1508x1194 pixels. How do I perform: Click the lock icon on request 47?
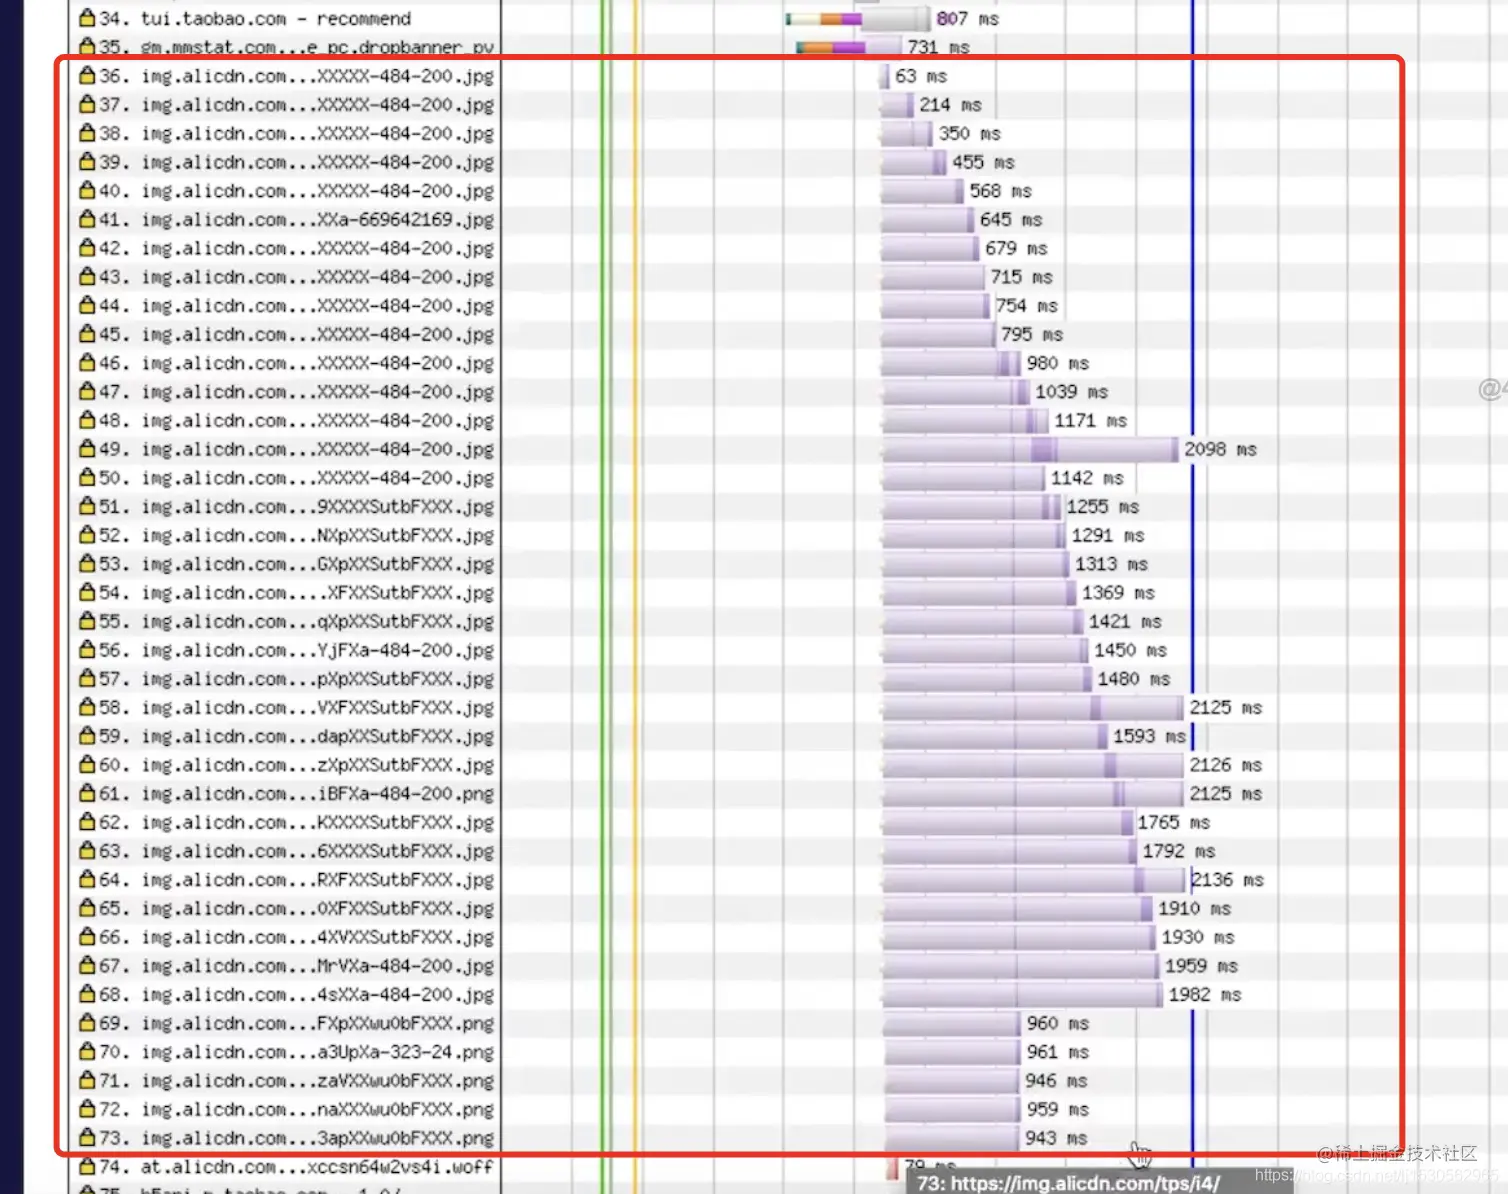[x=87, y=391]
